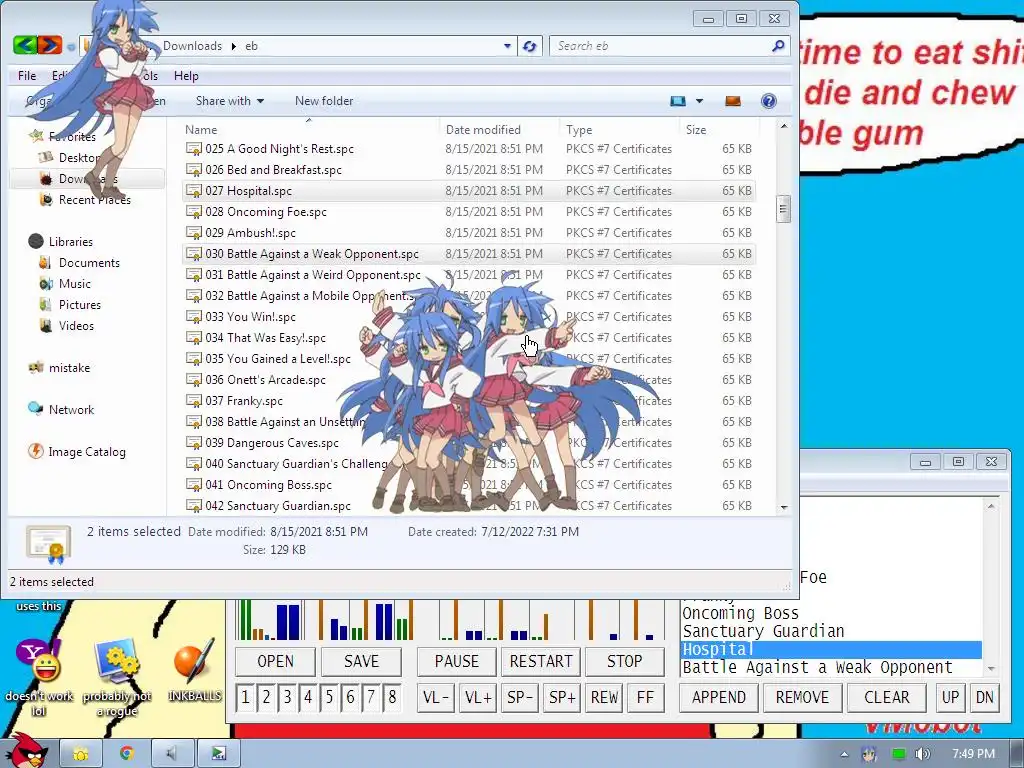Pause playback with PAUSE button
Image resolution: width=1024 pixels, height=768 pixels.
click(456, 662)
